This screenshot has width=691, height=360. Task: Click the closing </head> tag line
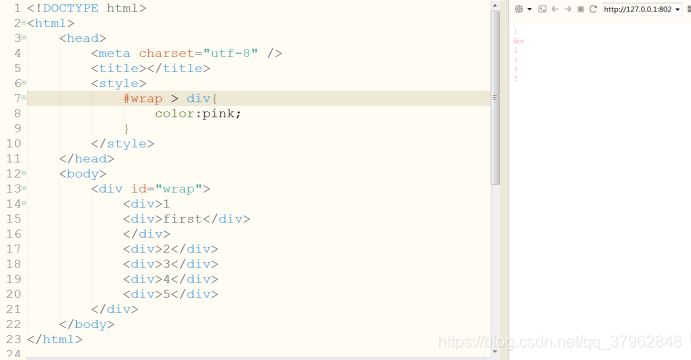(86, 159)
